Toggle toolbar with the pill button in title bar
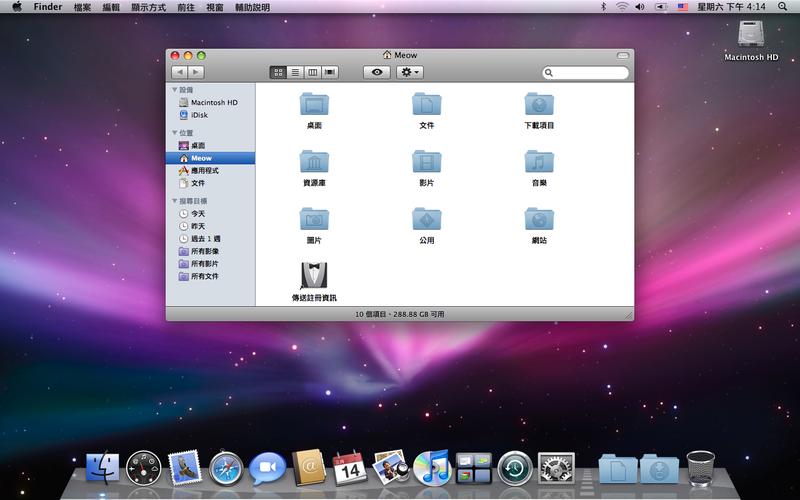The height and width of the screenshot is (500, 800). click(x=622, y=55)
